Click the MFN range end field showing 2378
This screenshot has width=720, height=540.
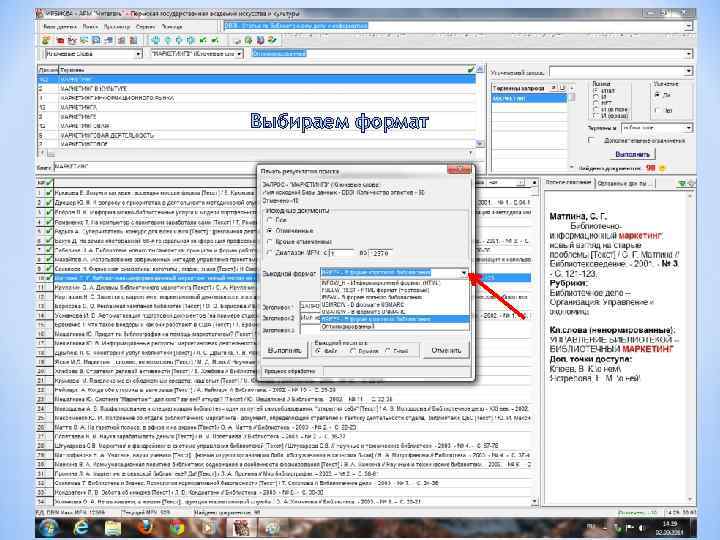tap(380, 253)
